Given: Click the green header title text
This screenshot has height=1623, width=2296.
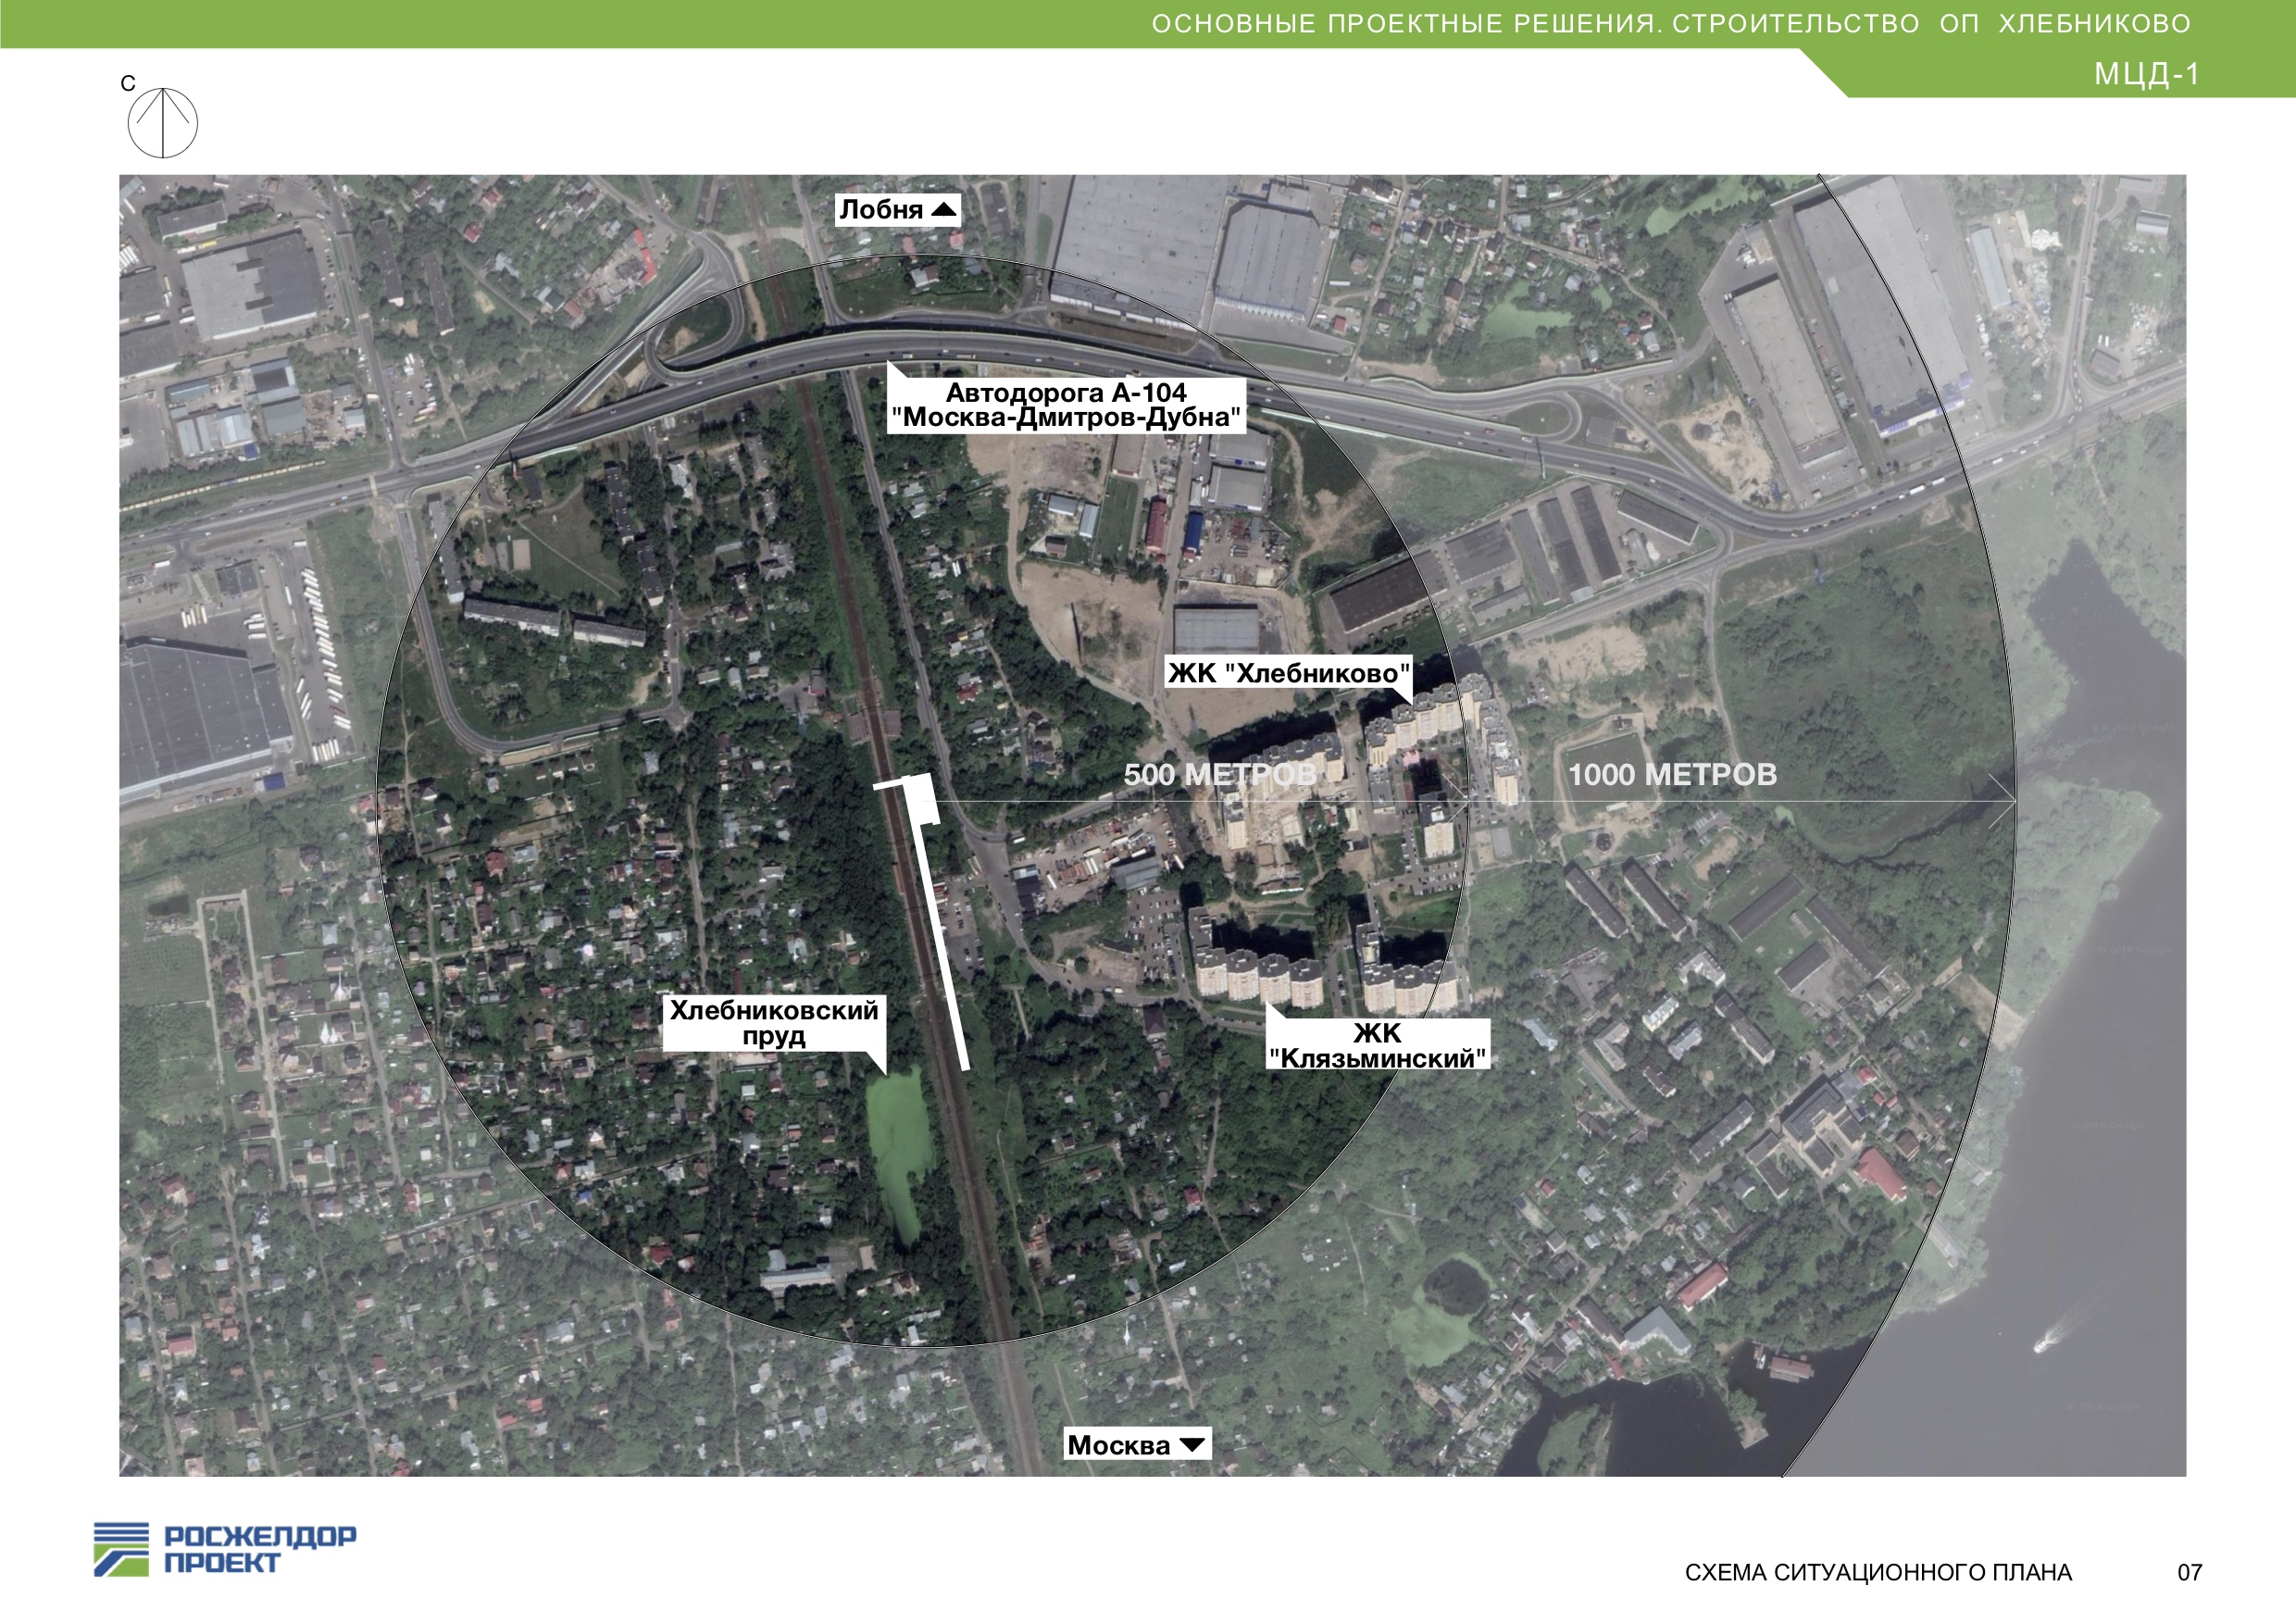Looking at the screenshot, I should [1670, 24].
